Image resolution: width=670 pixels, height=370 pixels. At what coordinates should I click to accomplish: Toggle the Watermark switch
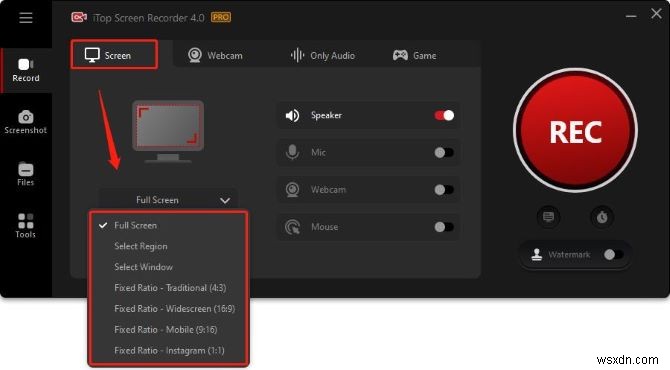[614, 255]
